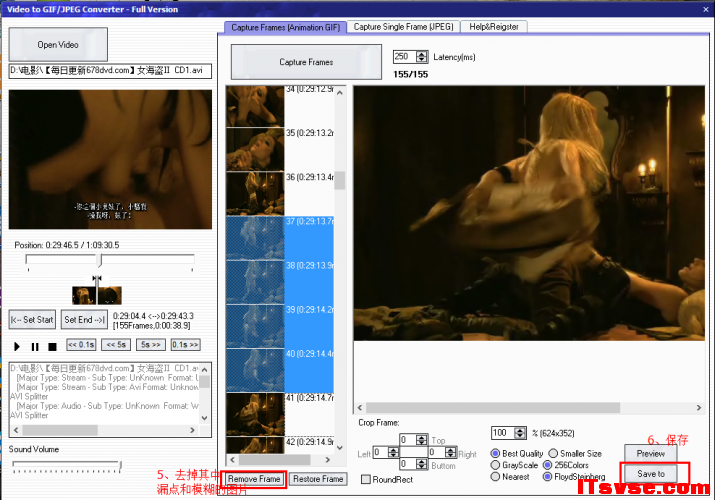Select the Smaller Size radio option
Image resolution: width=715 pixels, height=500 pixels.
[x=553, y=454]
